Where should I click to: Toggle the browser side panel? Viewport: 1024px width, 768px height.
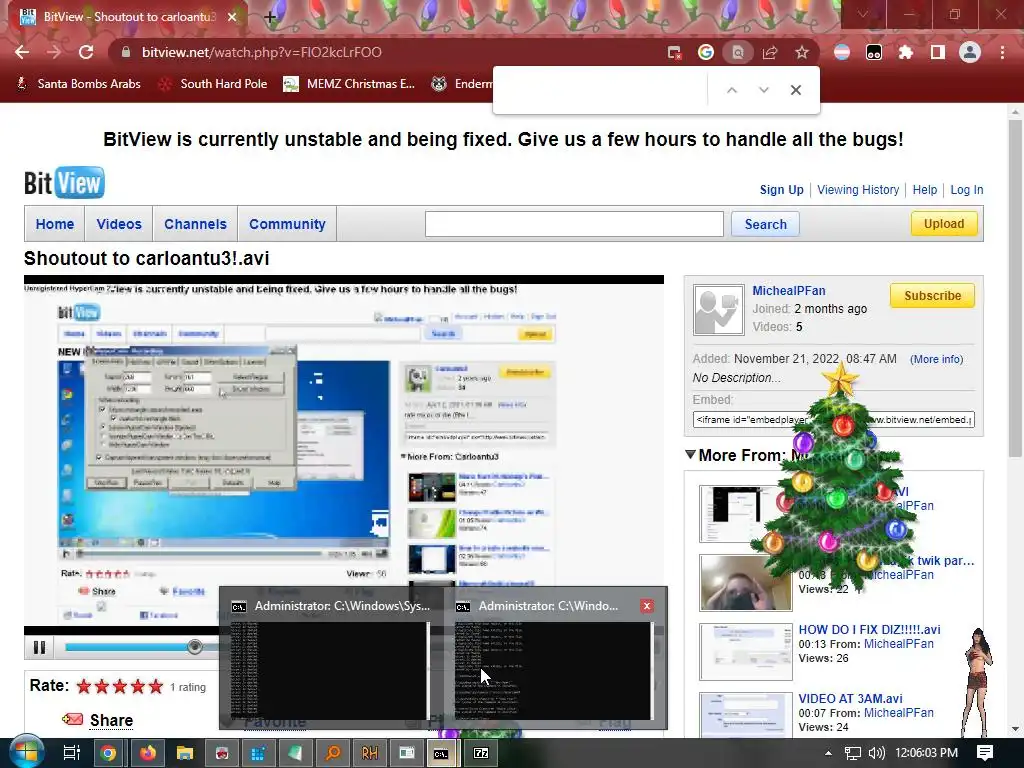(x=938, y=52)
